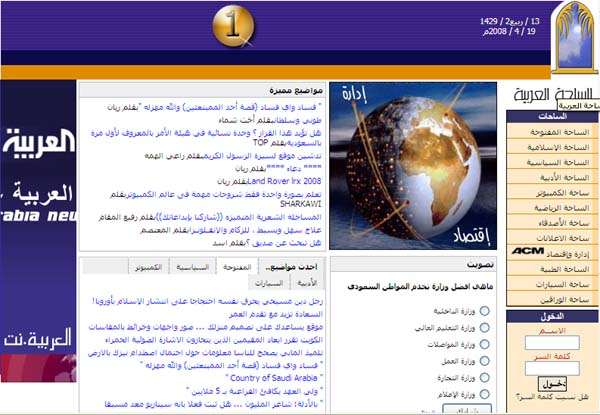Select radio option وزارة المواصلات
This screenshot has height=415, width=600.
click(484, 344)
